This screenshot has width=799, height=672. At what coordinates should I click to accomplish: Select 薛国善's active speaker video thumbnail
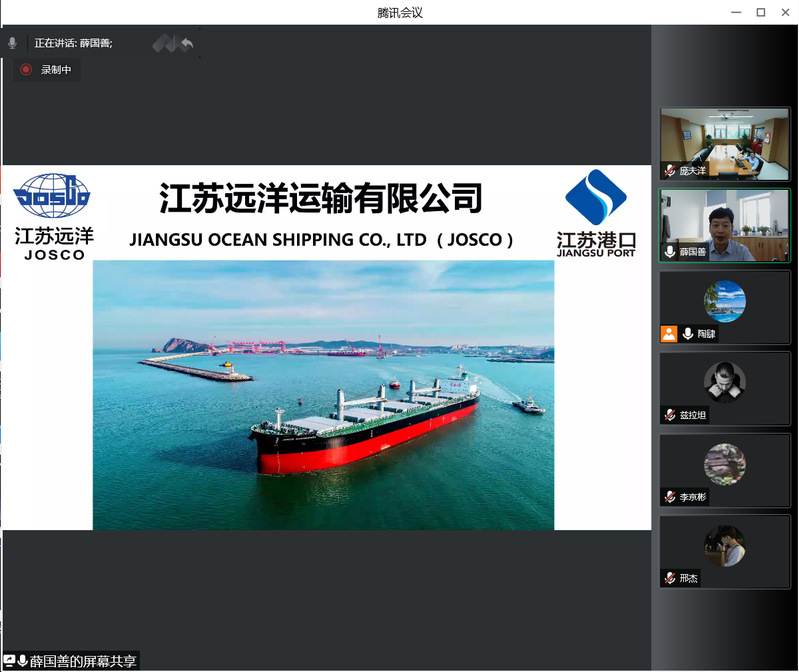pyautogui.click(x=724, y=226)
